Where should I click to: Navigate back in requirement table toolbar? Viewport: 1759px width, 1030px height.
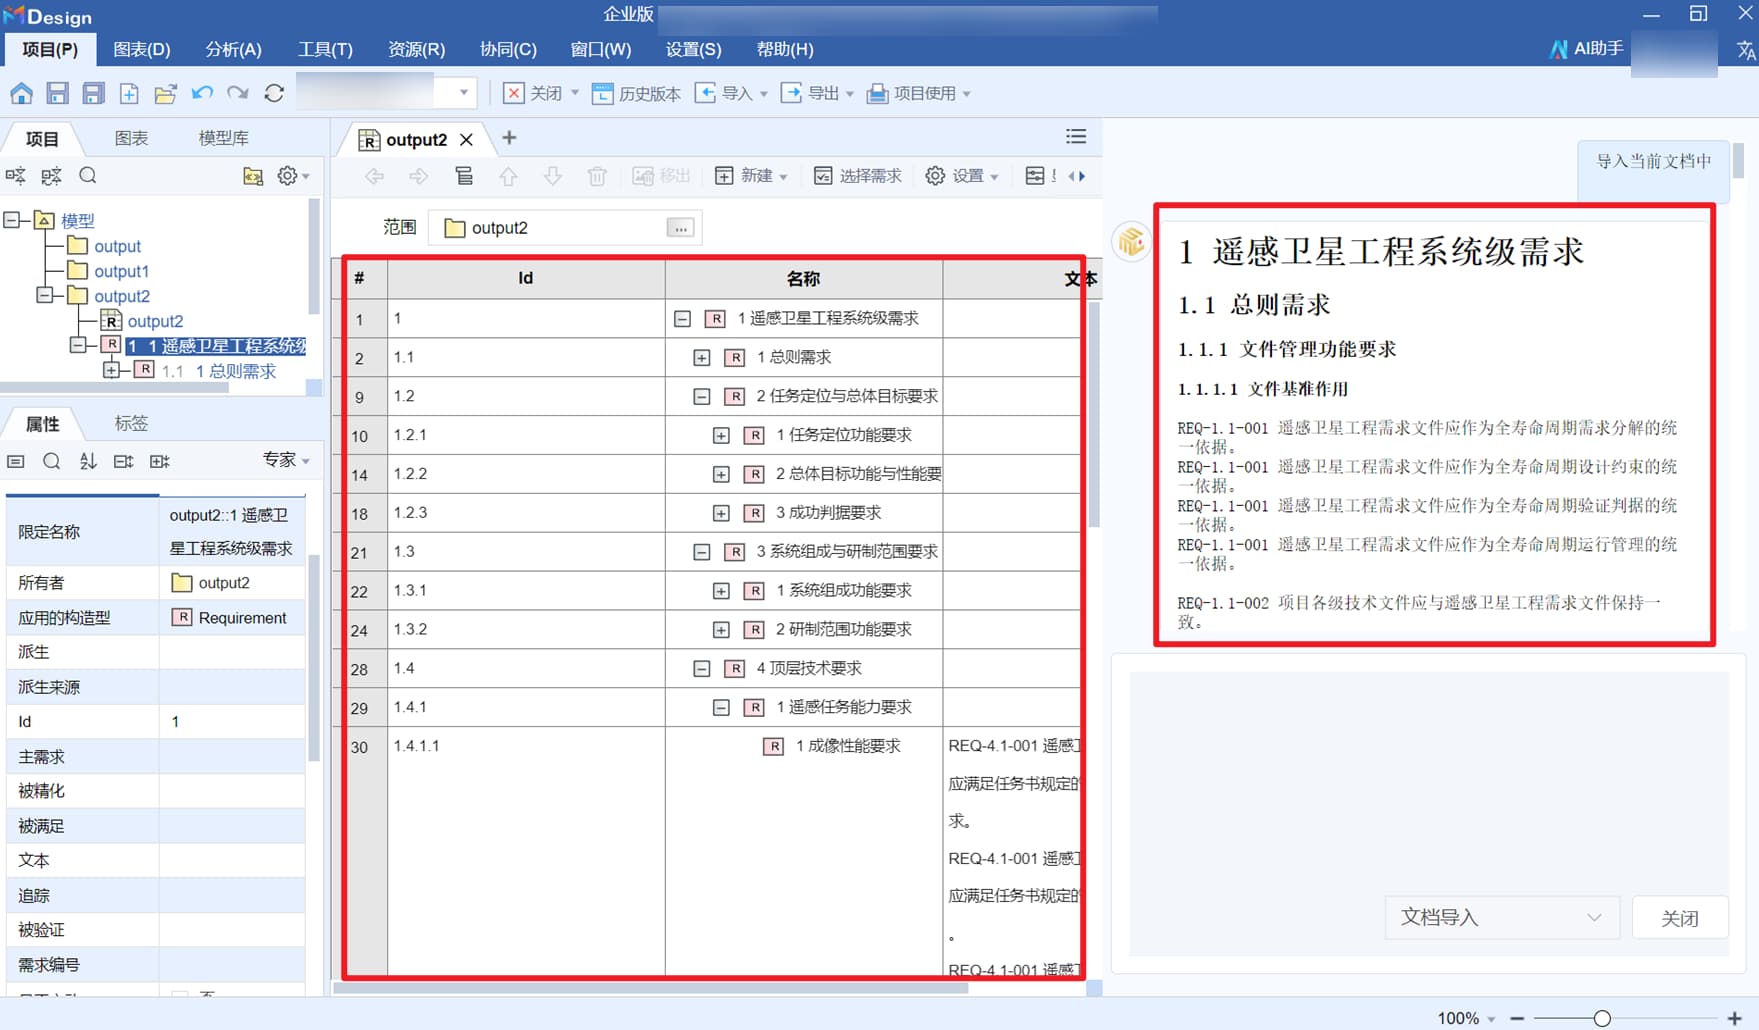click(x=375, y=176)
